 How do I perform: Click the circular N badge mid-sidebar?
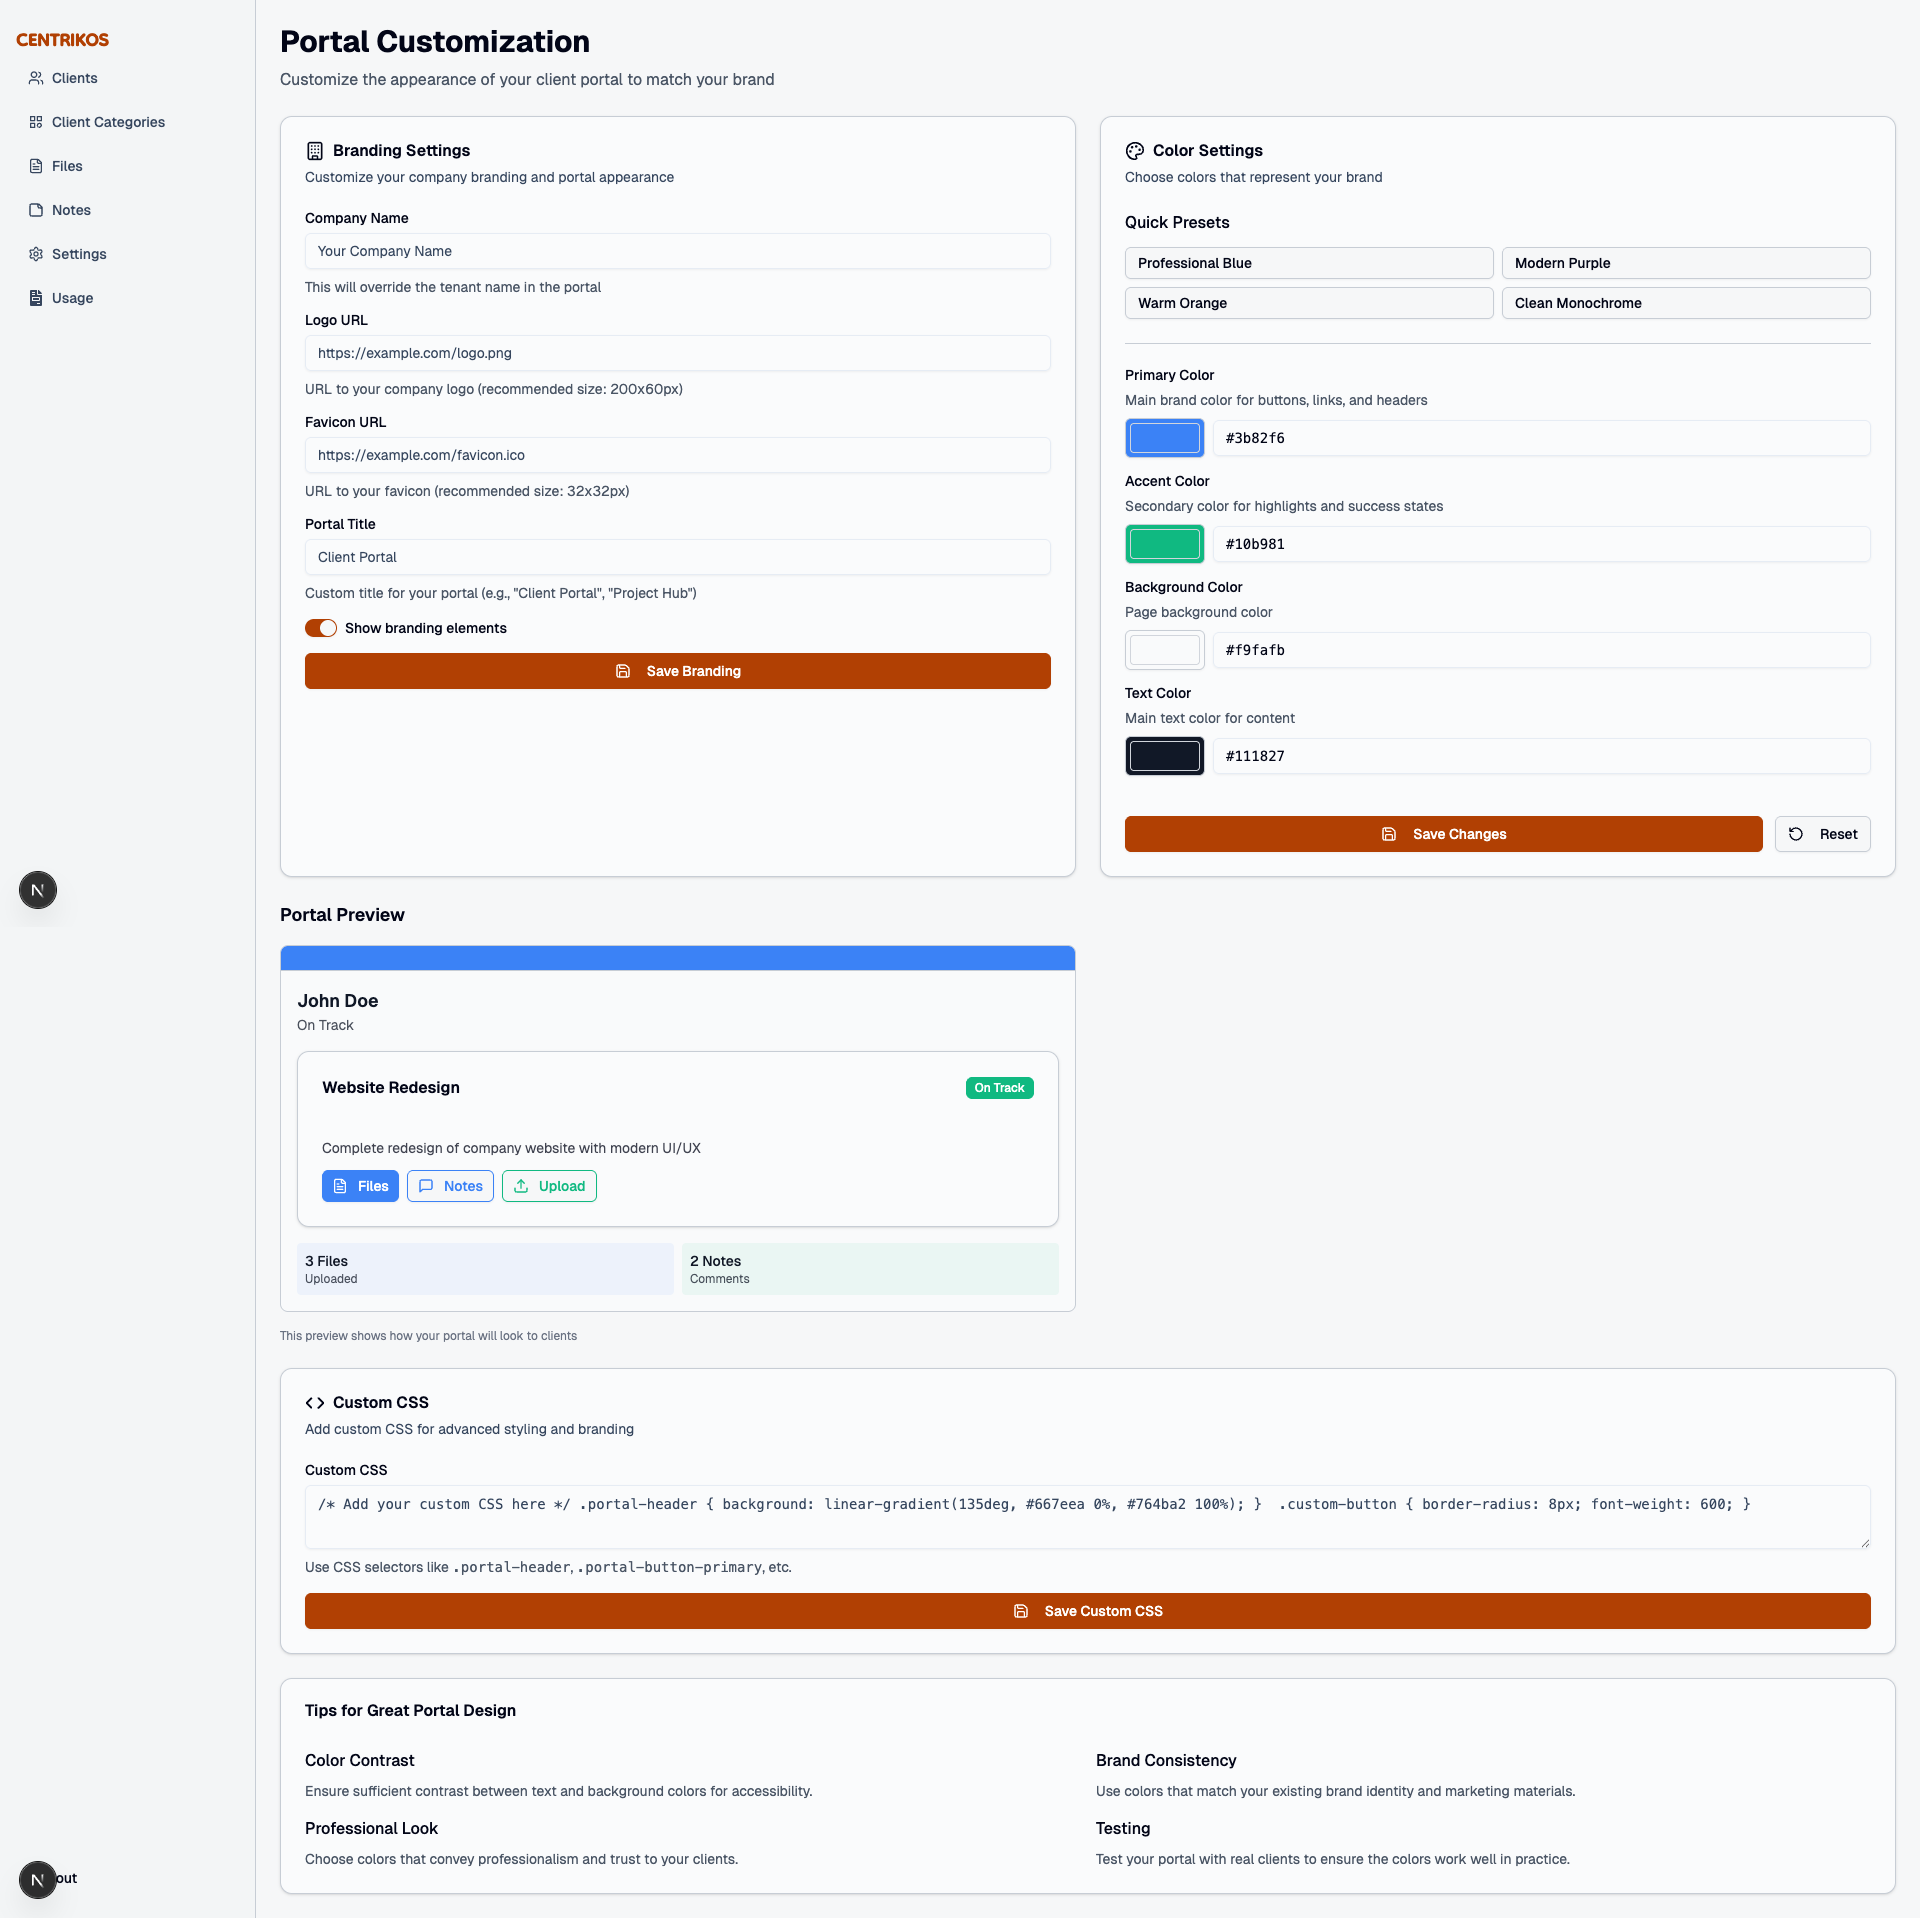38,890
